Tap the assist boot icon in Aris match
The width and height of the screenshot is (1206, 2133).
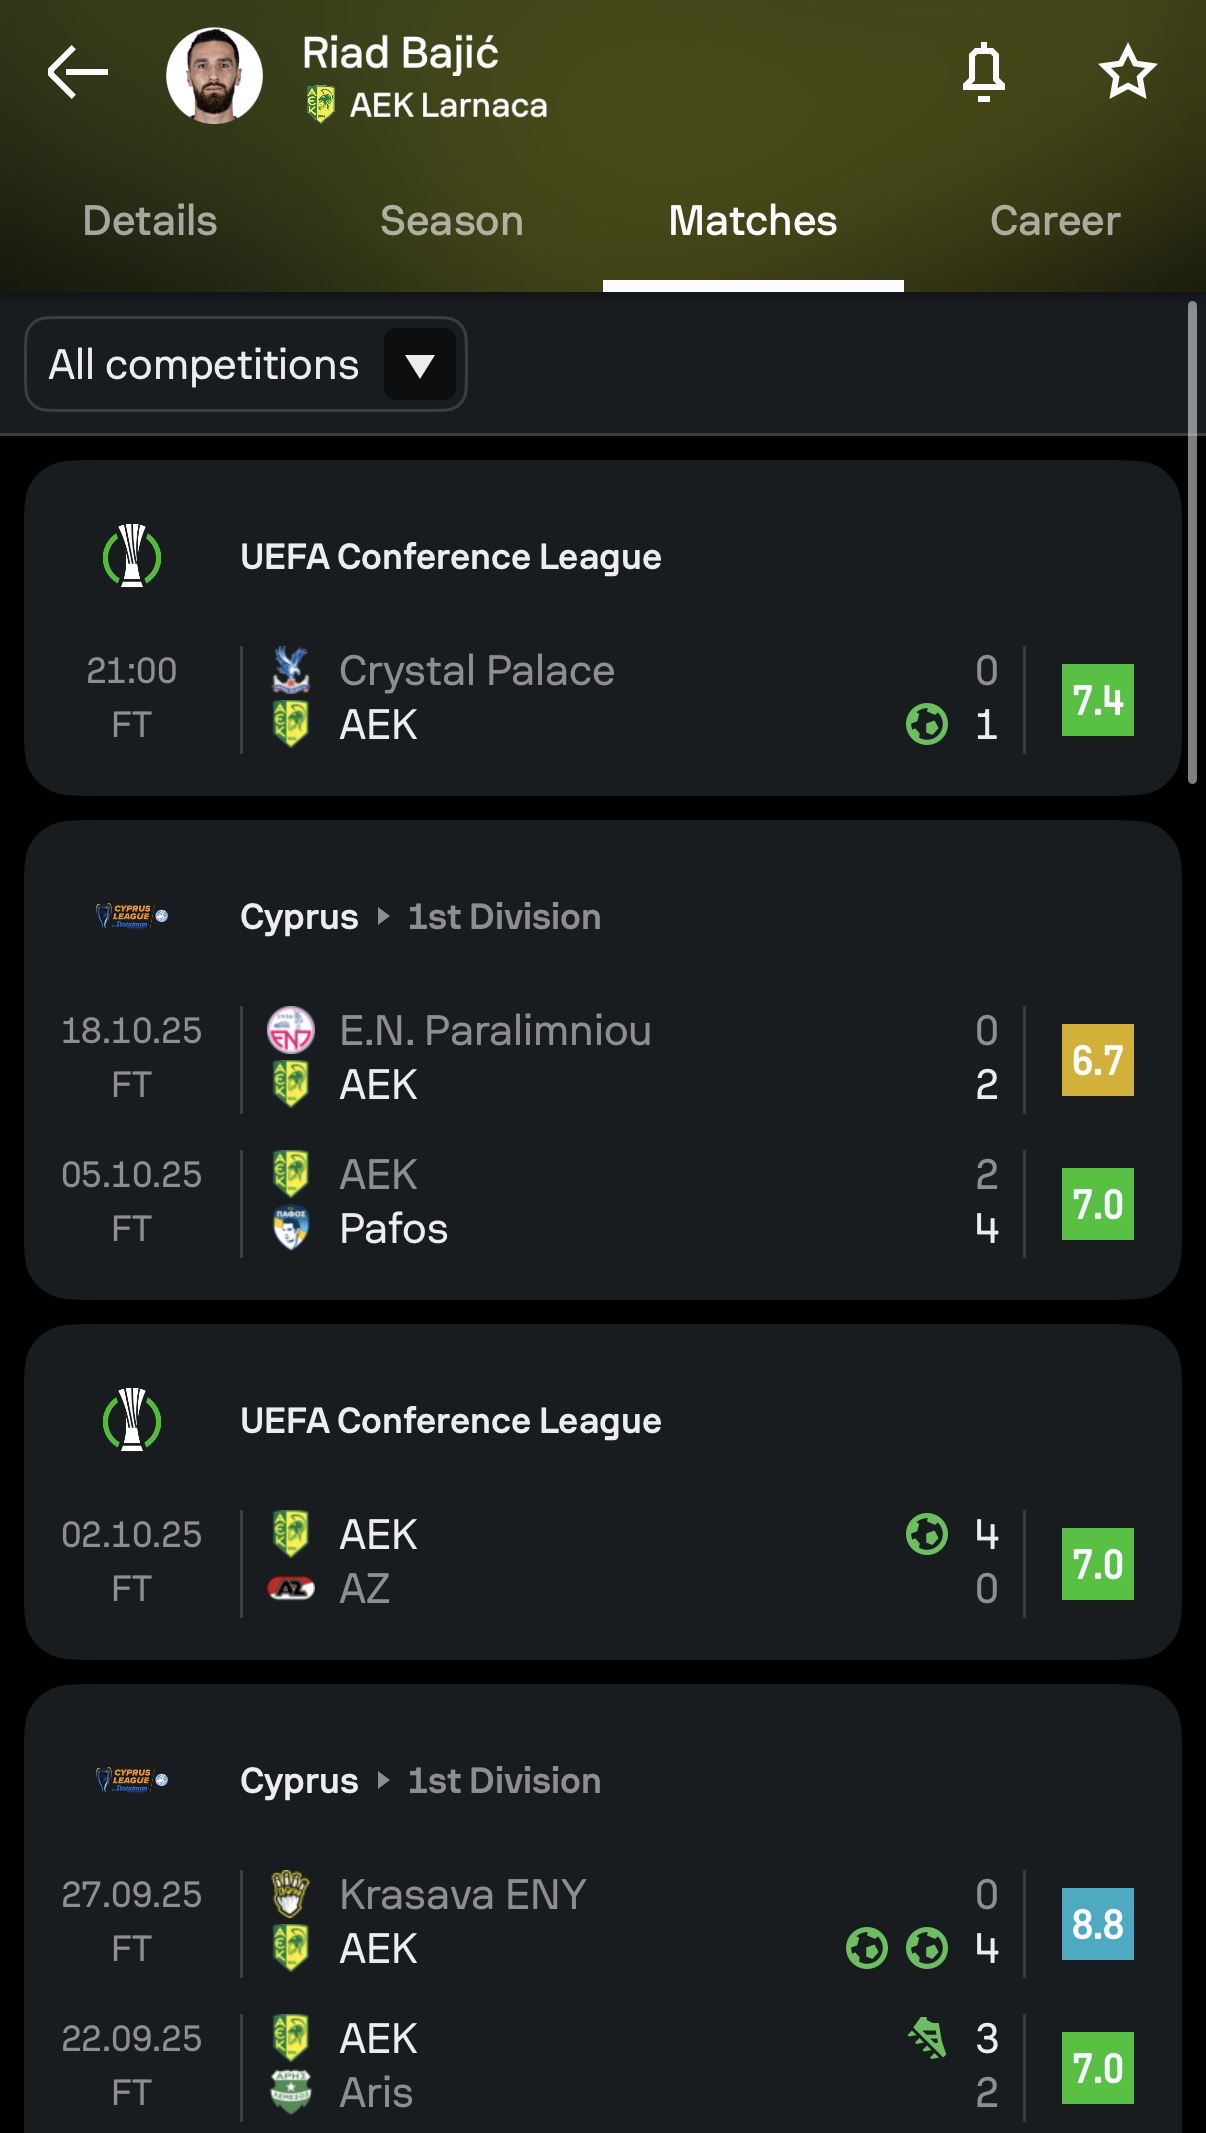(927, 2038)
